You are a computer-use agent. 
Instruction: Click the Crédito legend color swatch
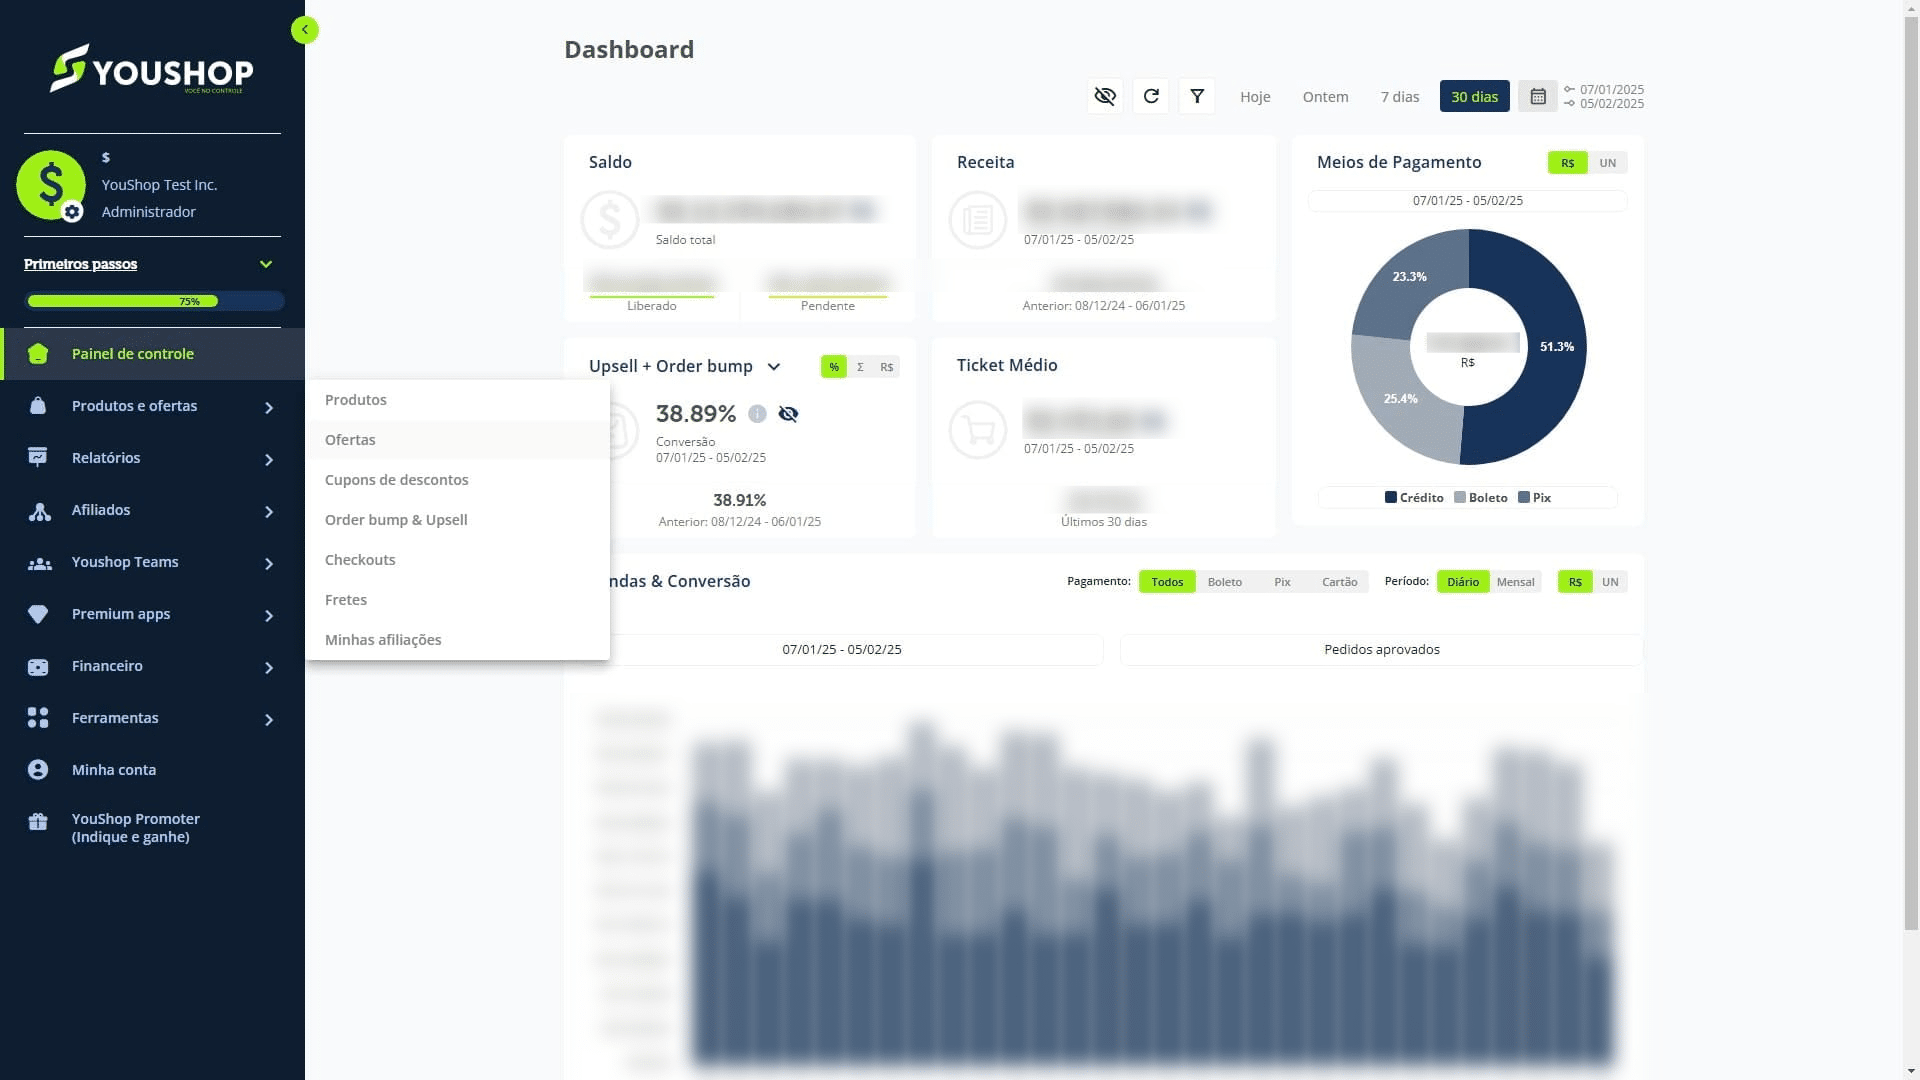(1391, 497)
